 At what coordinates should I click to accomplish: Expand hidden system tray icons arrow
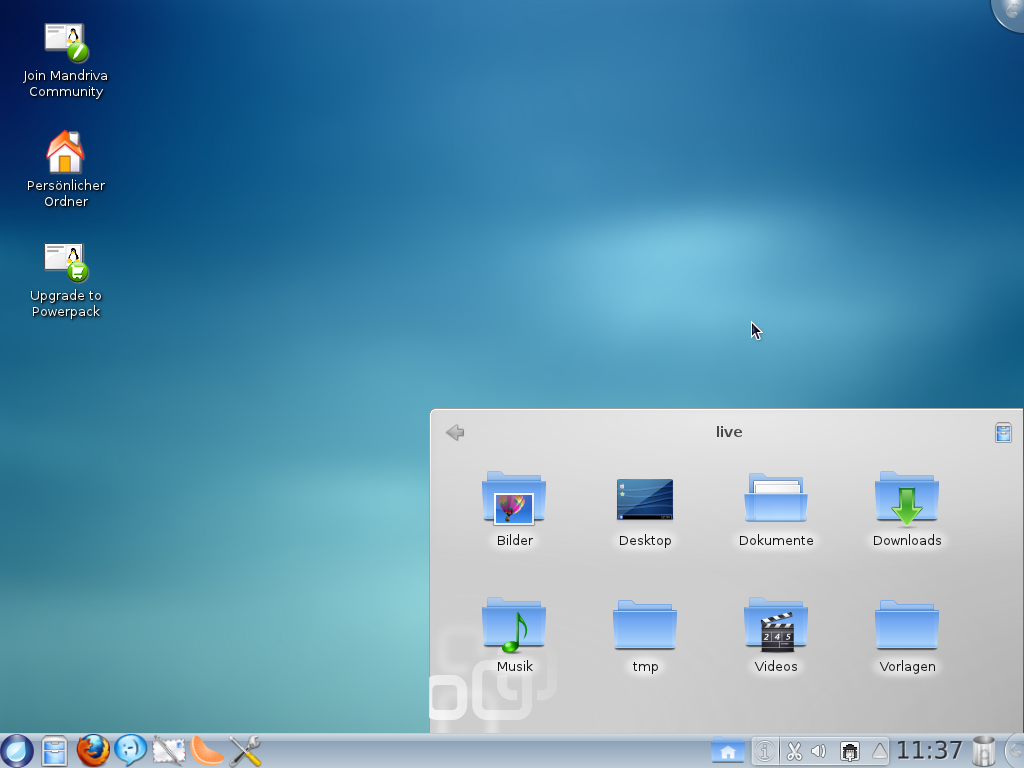880,751
